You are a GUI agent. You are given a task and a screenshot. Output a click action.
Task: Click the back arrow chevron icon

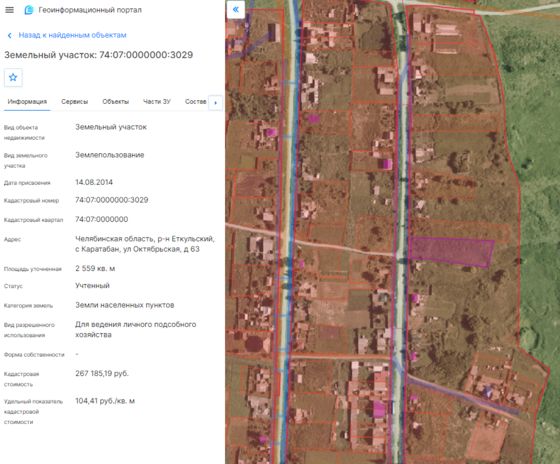[10, 35]
